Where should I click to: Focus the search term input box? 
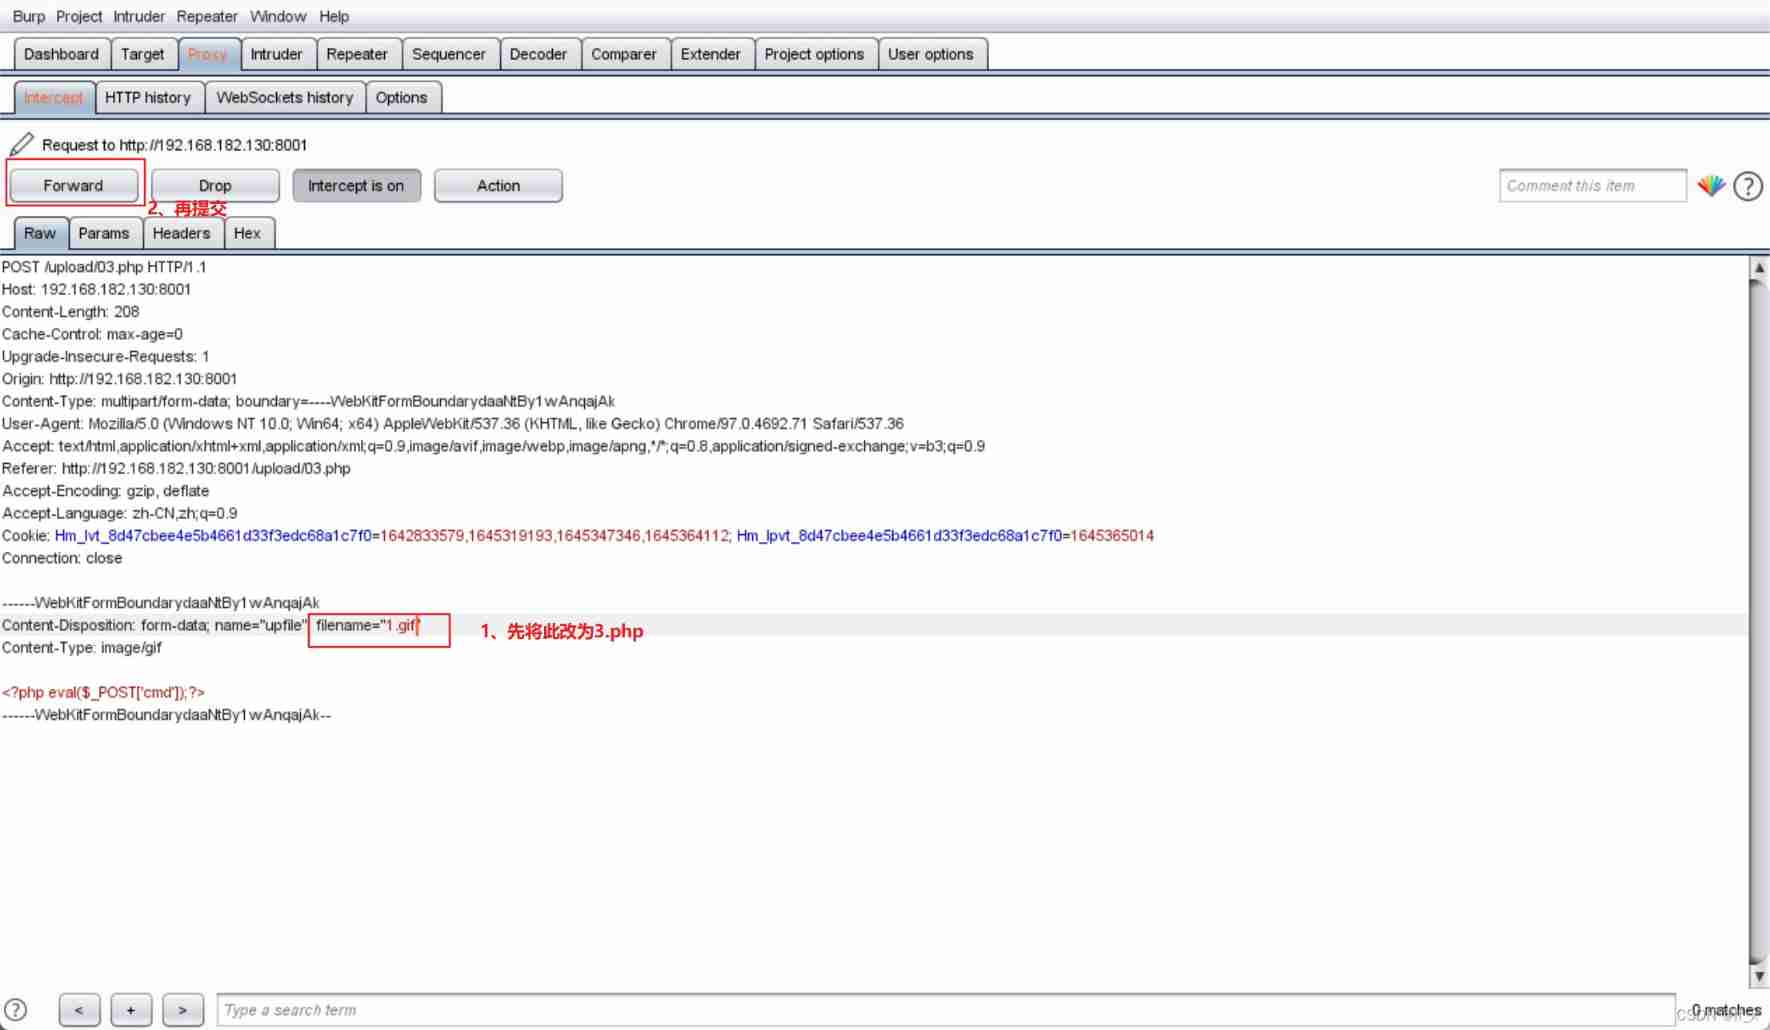(x=945, y=1010)
